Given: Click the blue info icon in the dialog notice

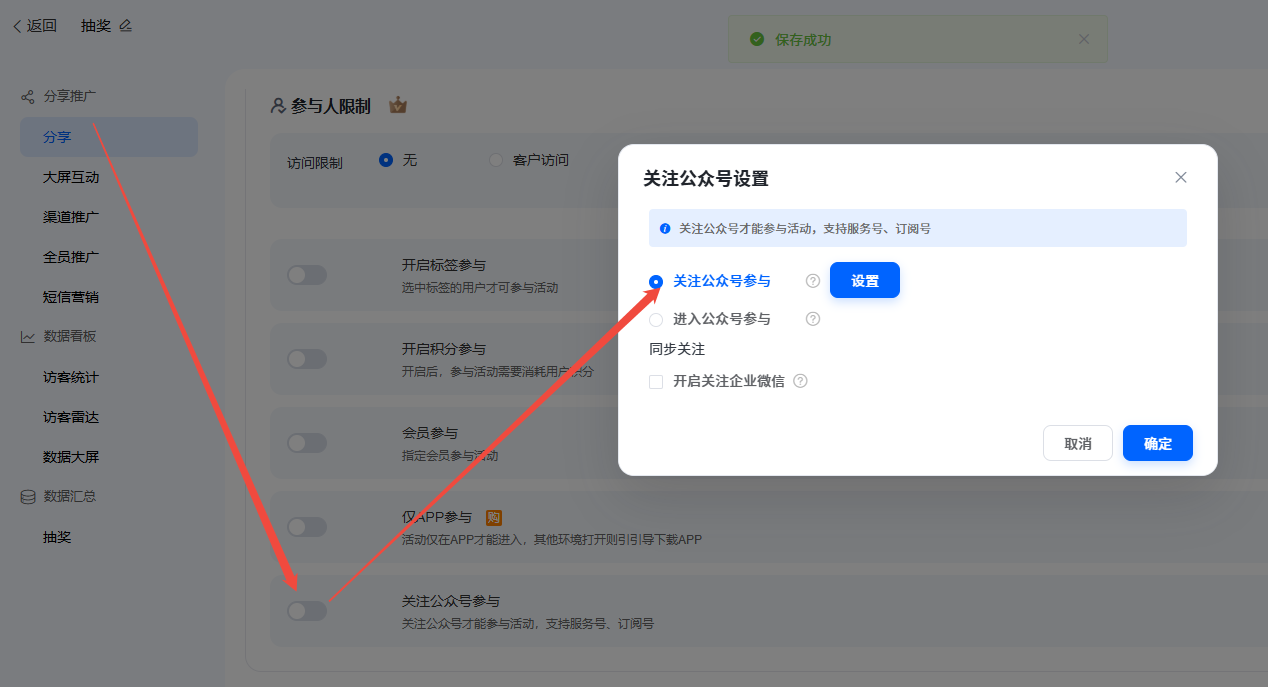Looking at the screenshot, I should (665, 229).
